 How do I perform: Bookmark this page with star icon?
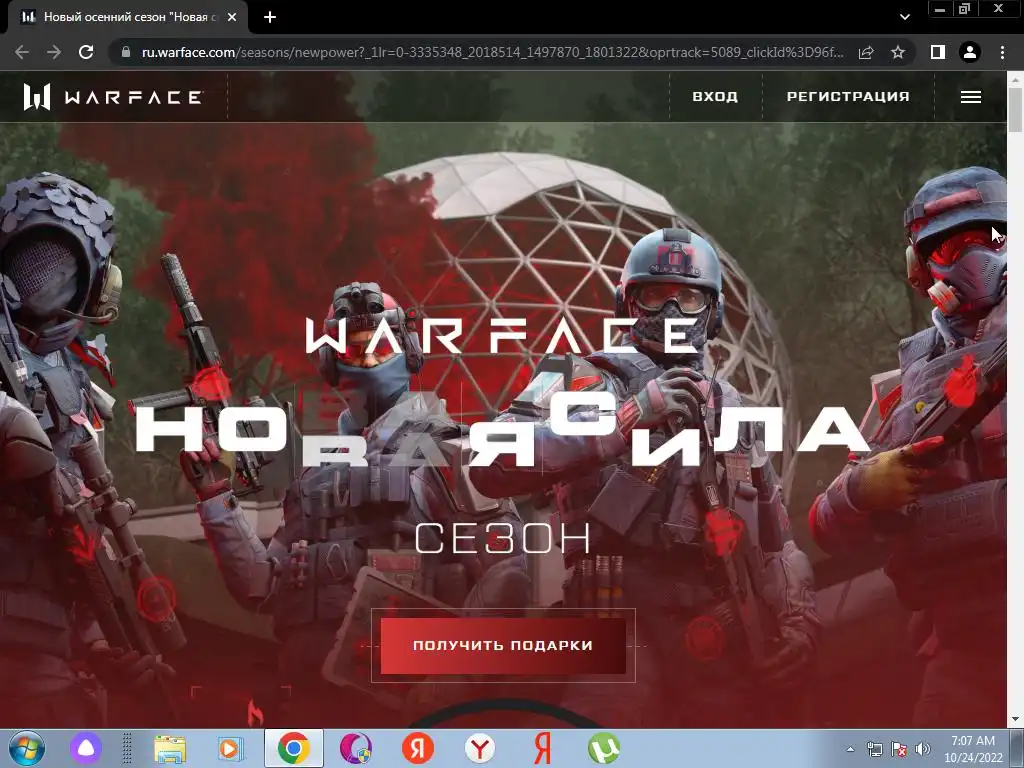(898, 52)
